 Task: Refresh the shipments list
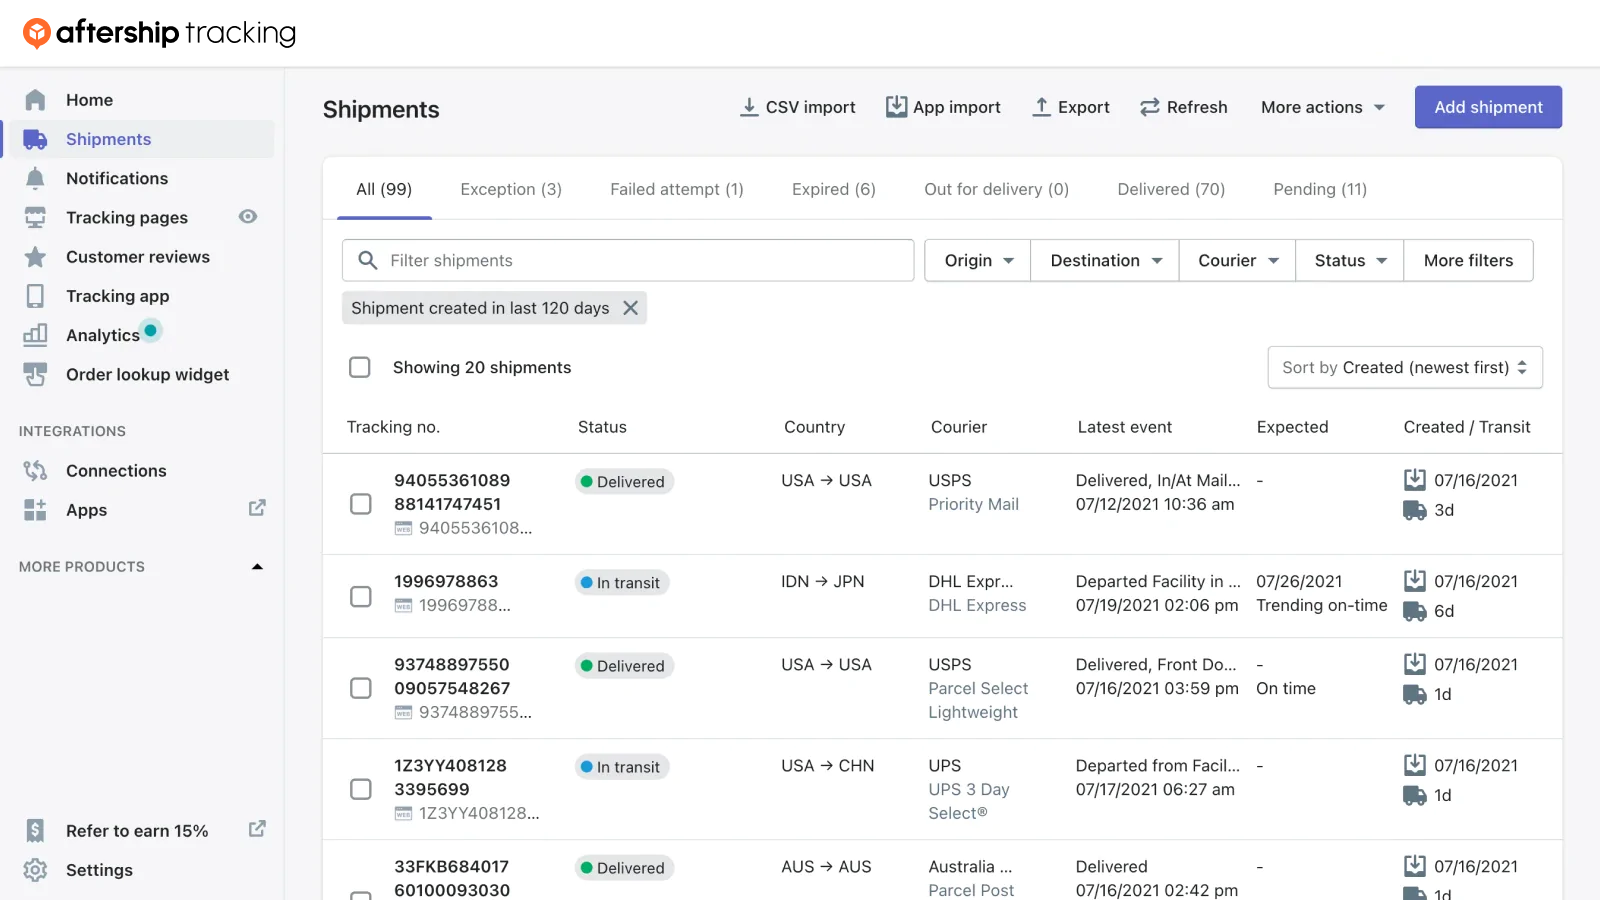pyautogui.click(x=1183, y=107)
